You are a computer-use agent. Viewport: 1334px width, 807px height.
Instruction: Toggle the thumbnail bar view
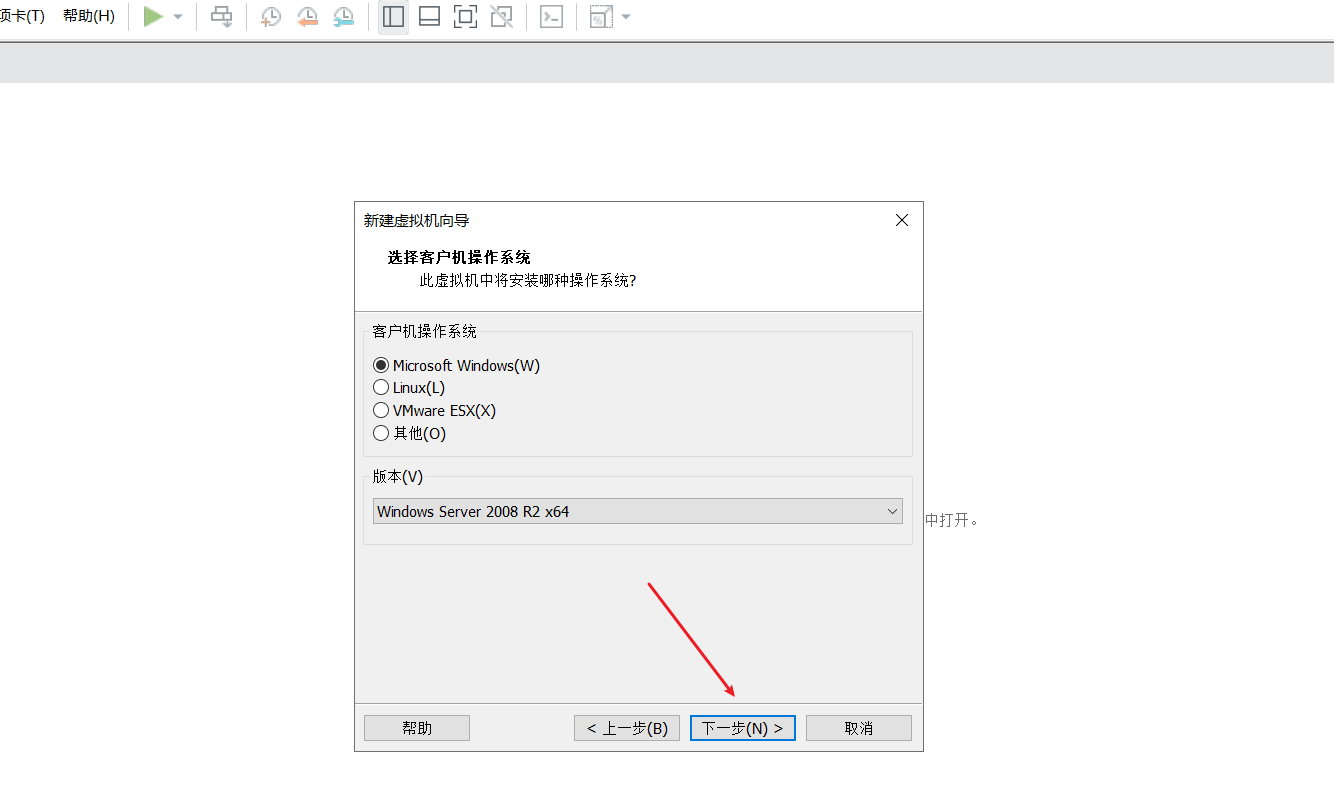429,16
